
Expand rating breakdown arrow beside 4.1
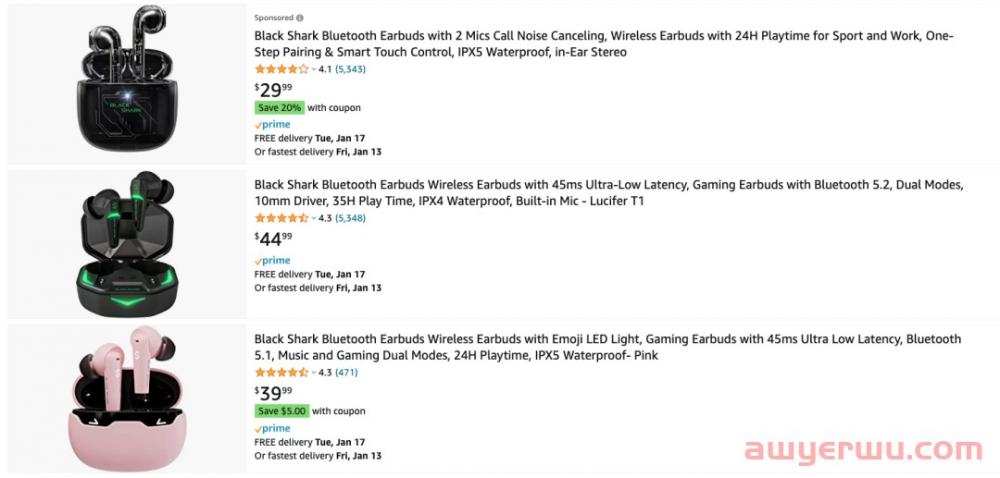pyautogui.click(x=313, y=69)
